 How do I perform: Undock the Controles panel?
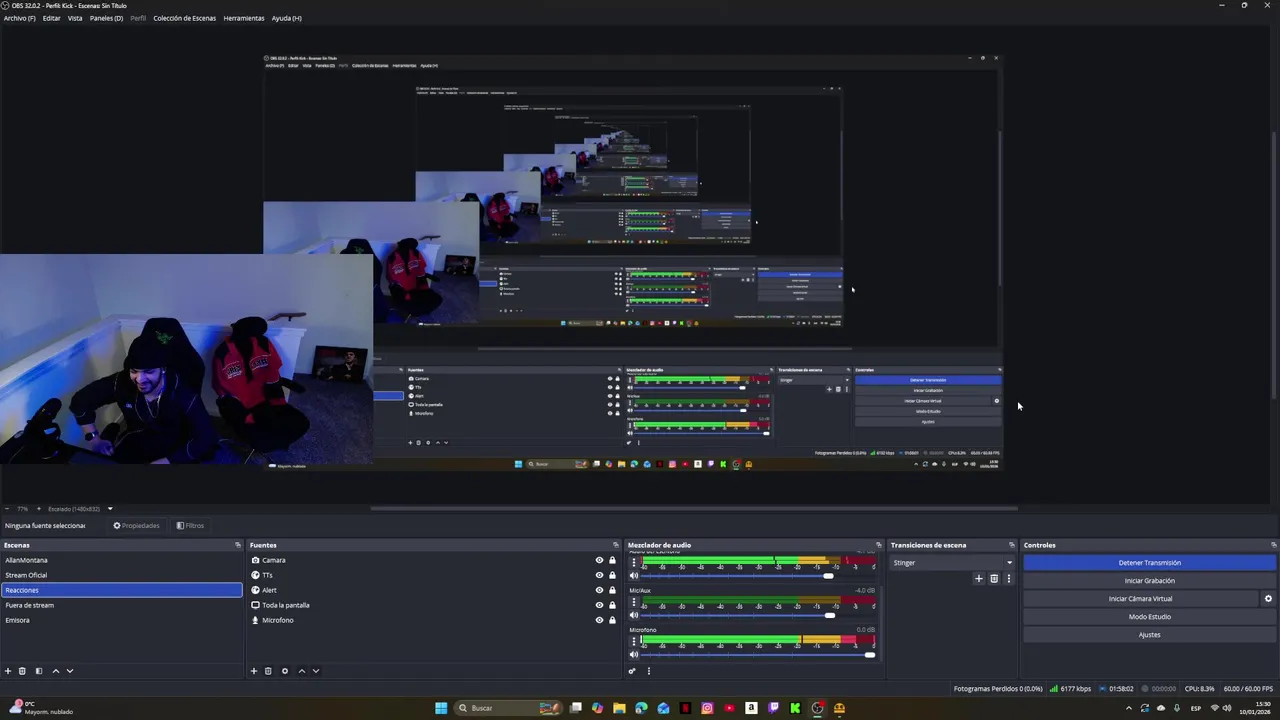1273,545
